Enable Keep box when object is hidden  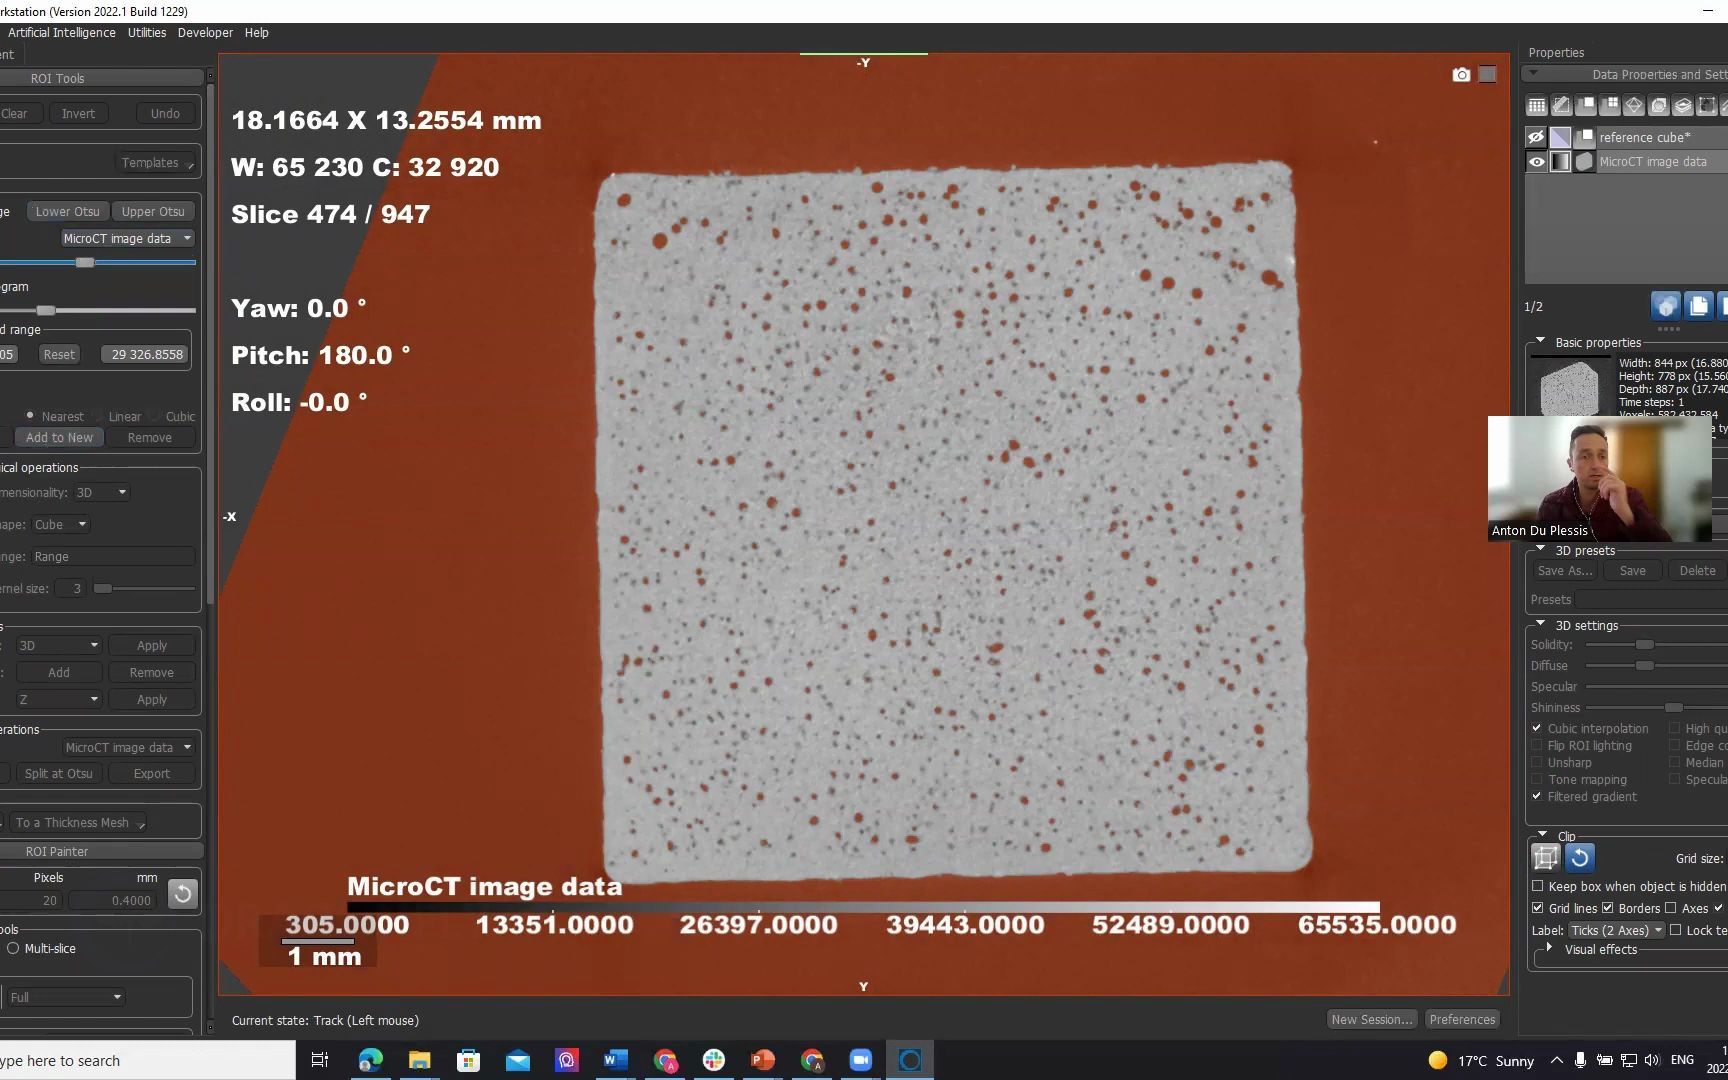click(1538, 886)
